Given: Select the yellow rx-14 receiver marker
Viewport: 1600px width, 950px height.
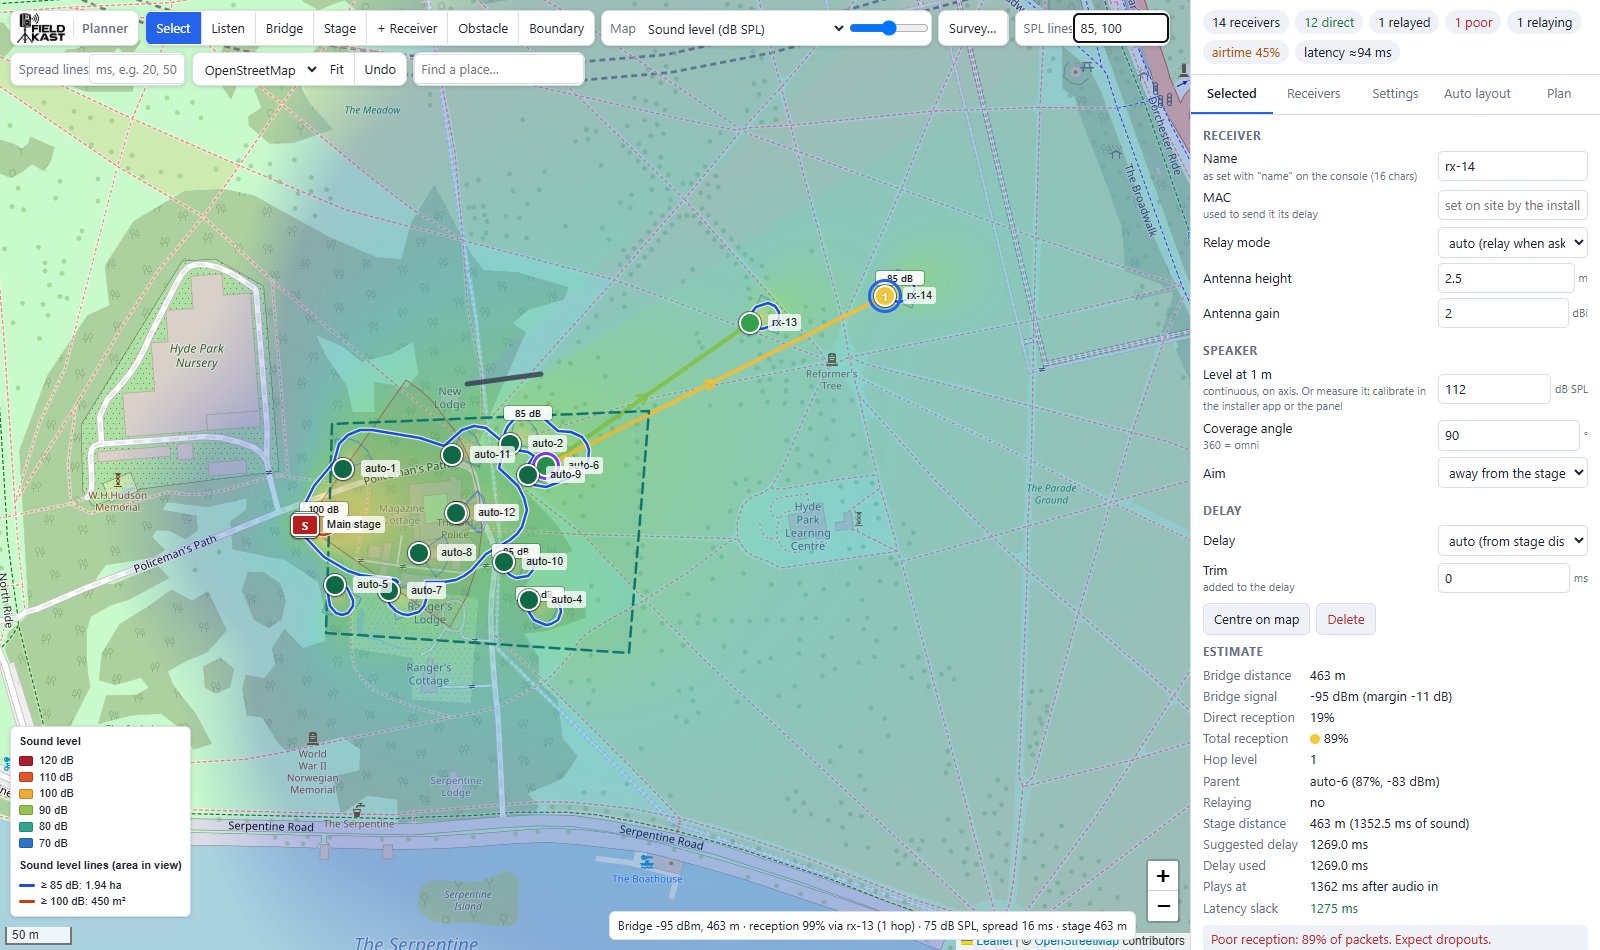Looking at the screenshot, I should [x=884, y=296].
